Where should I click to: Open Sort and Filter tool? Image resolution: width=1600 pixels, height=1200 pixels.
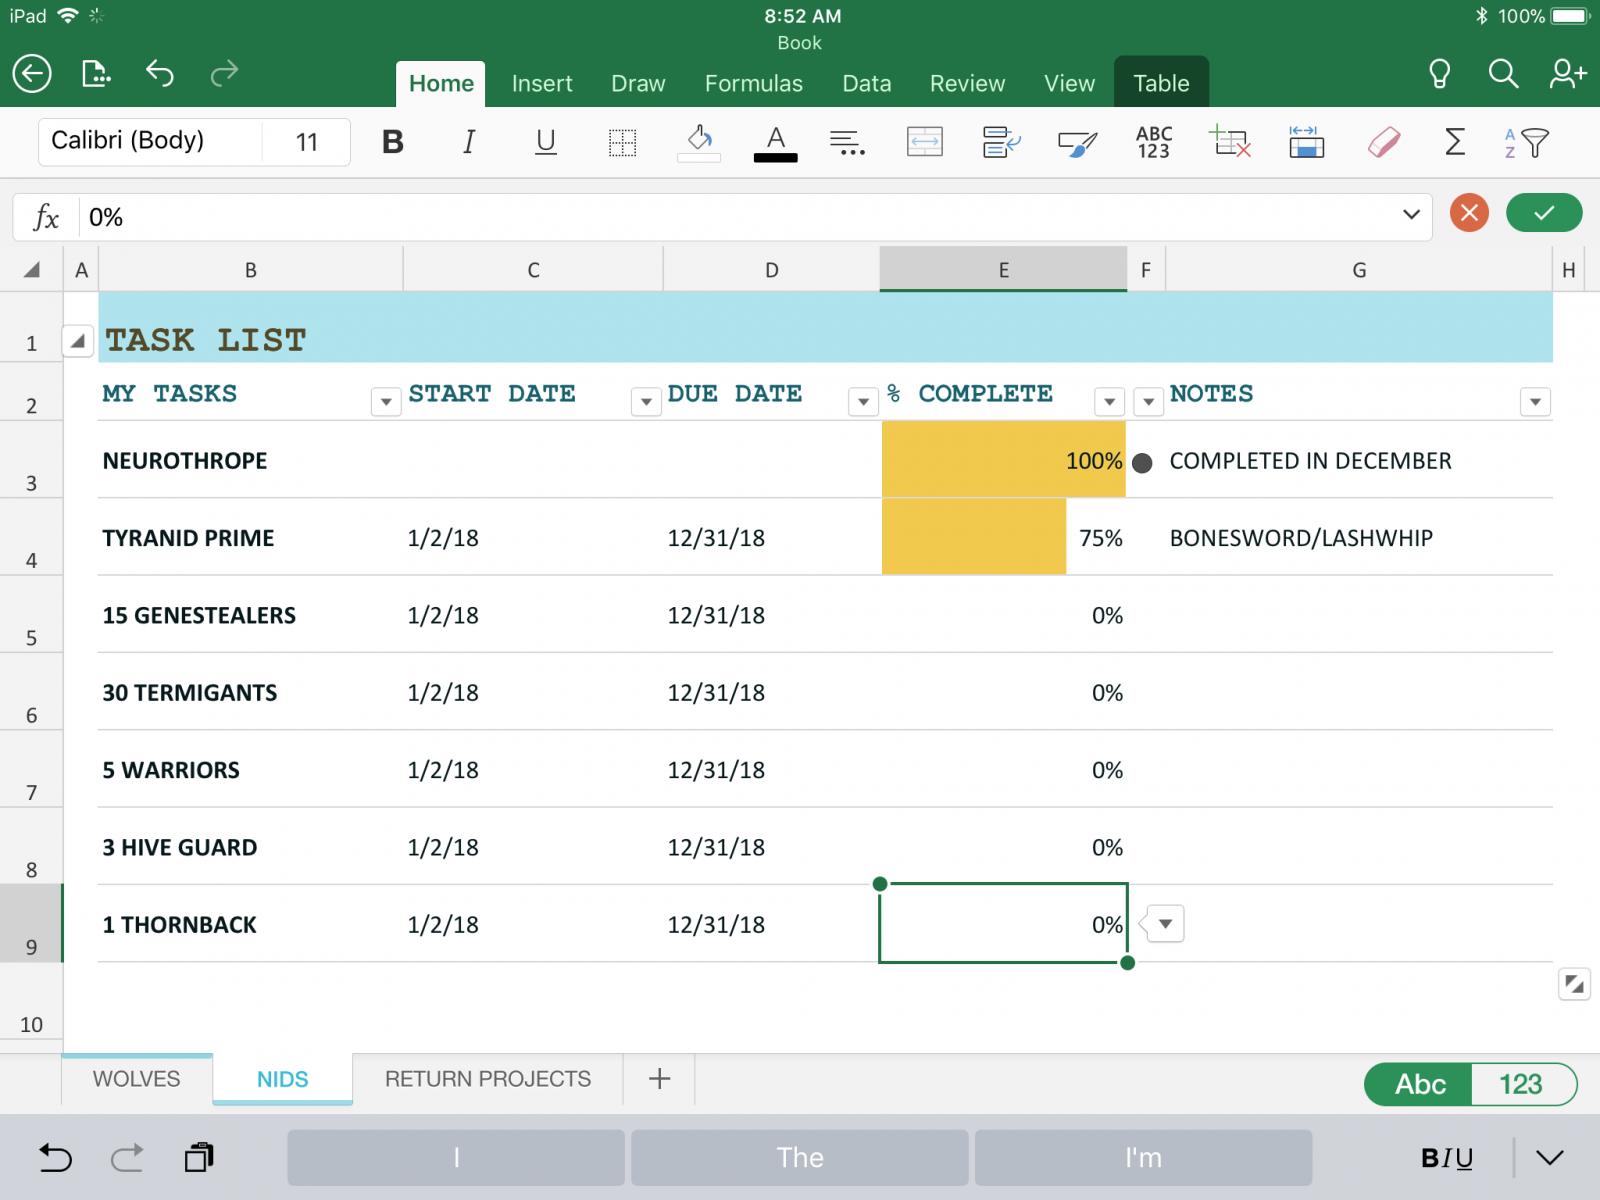pyautogui.click(x=1526, y=142)
